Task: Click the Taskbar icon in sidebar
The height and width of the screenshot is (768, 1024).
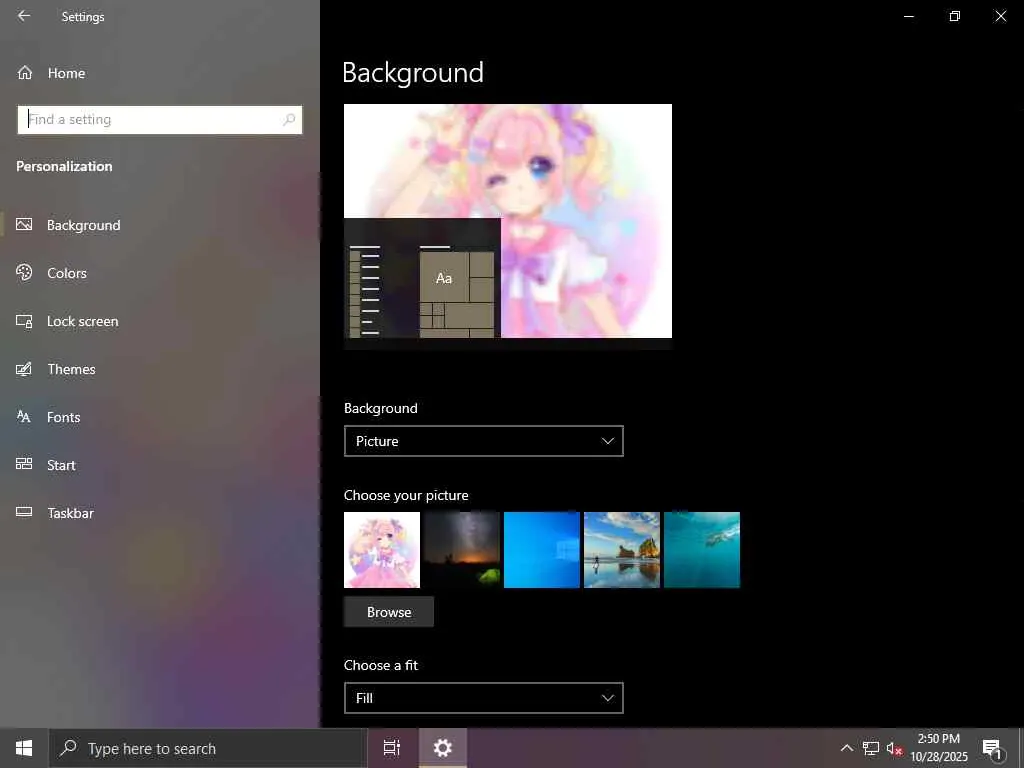Action: click(x=24, y=512)
